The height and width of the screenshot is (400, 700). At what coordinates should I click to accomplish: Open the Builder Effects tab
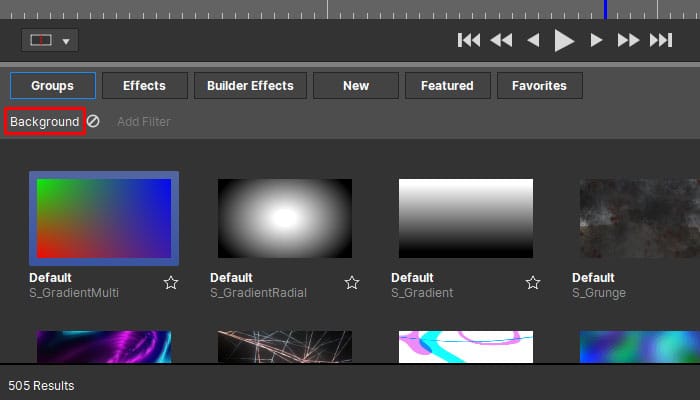point(250,86)
